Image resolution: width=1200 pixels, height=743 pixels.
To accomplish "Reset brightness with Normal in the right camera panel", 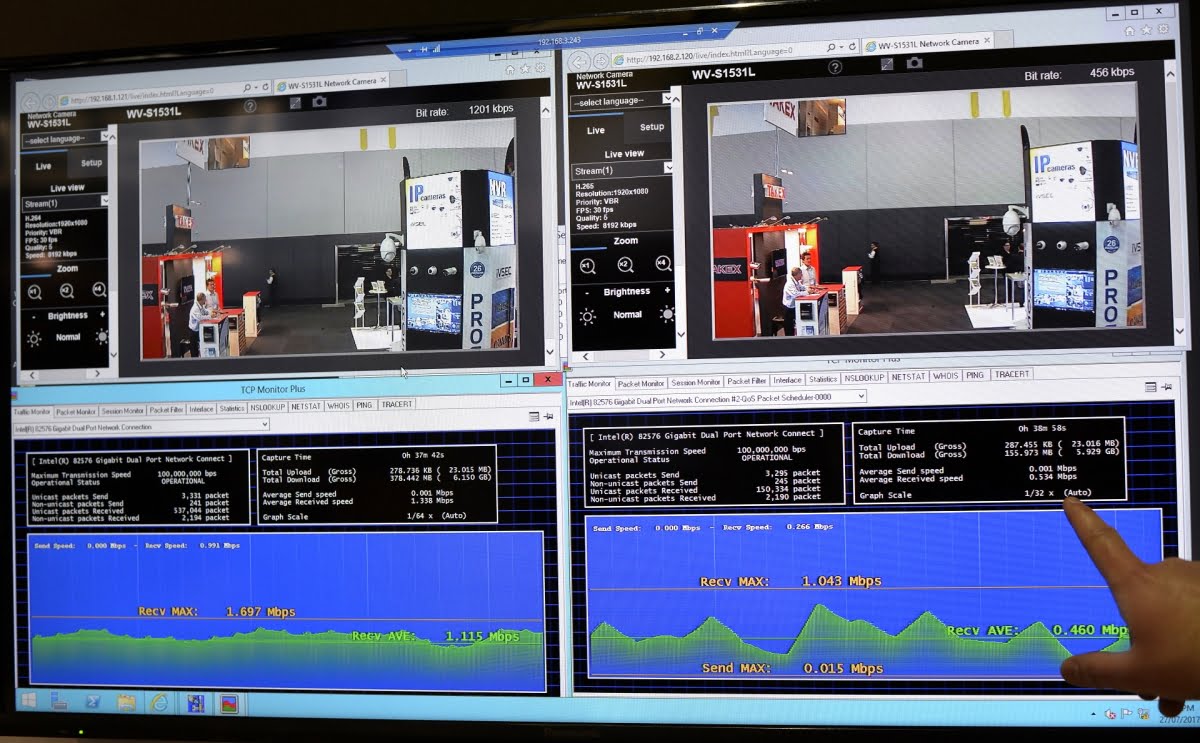I will tap(627, 314).
